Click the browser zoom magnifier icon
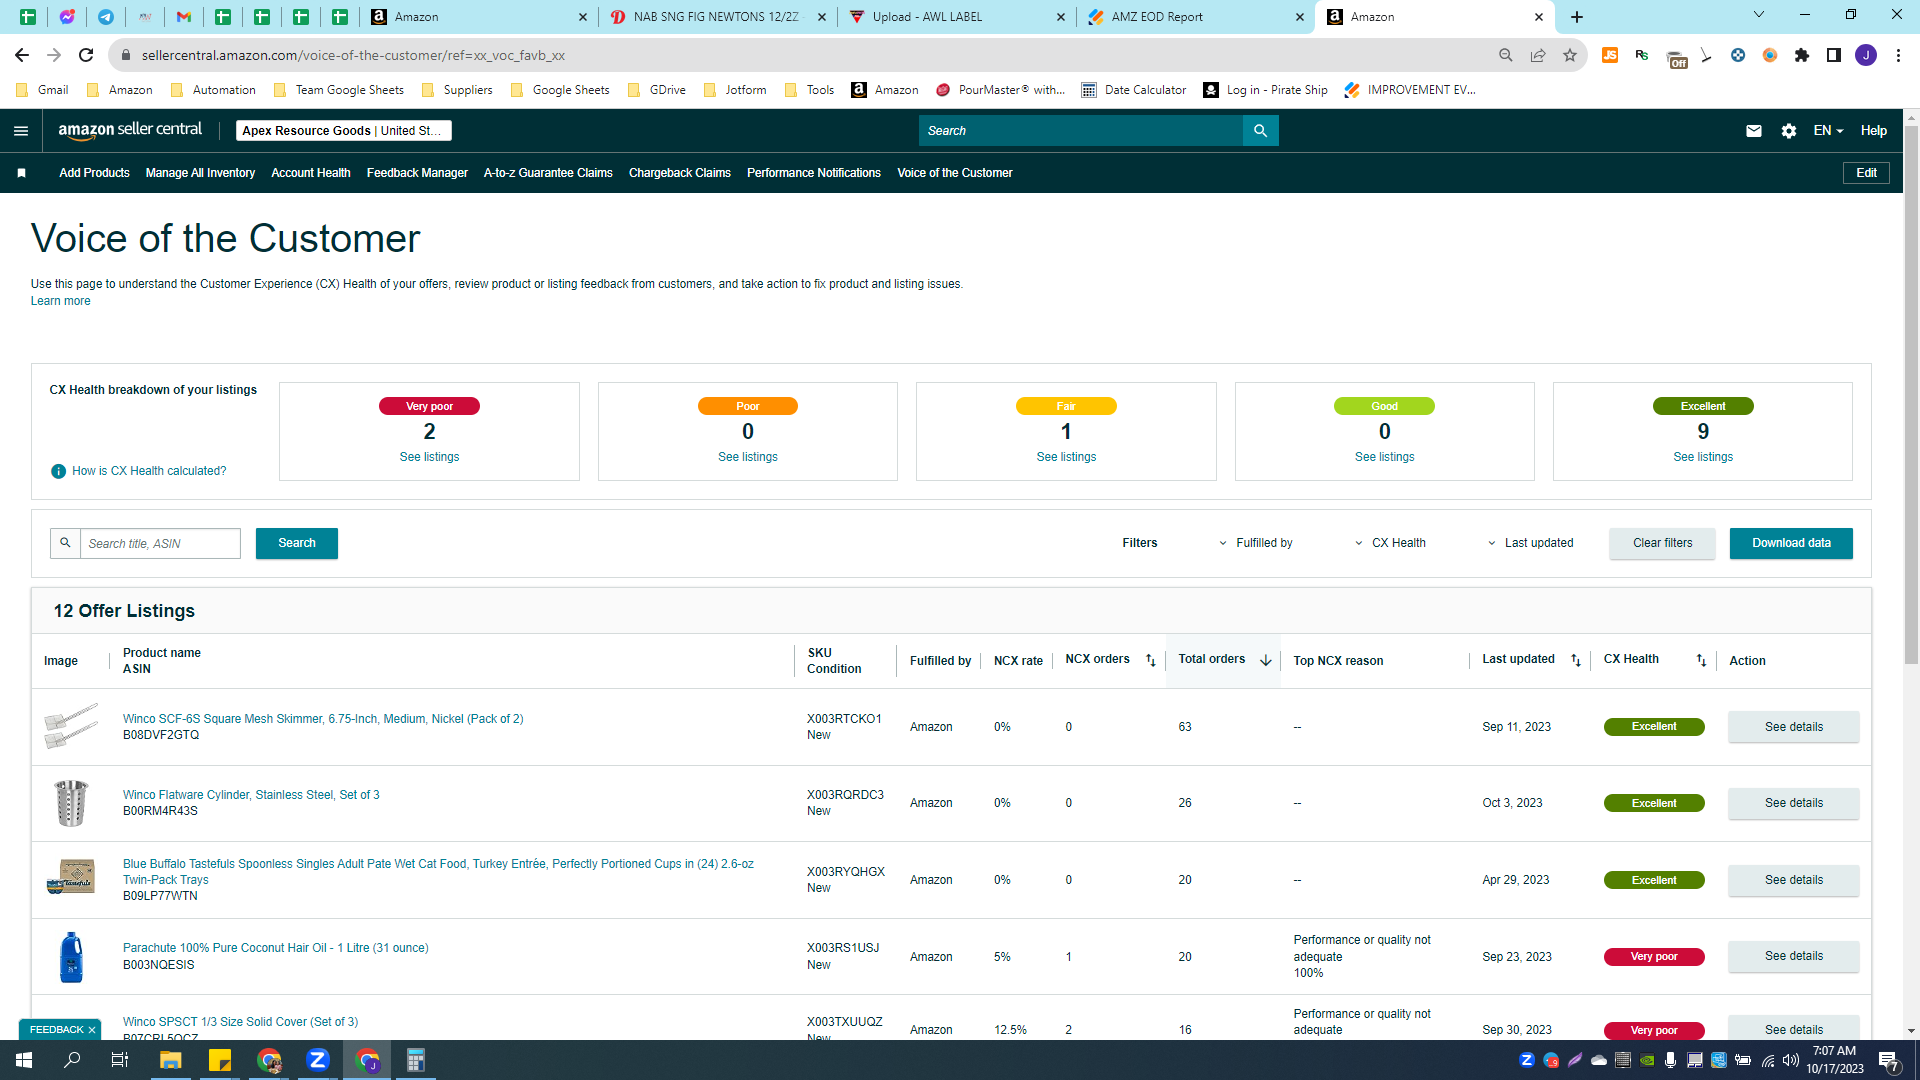Viewport: 1920px width, 1080px height. click(1506, 55)
